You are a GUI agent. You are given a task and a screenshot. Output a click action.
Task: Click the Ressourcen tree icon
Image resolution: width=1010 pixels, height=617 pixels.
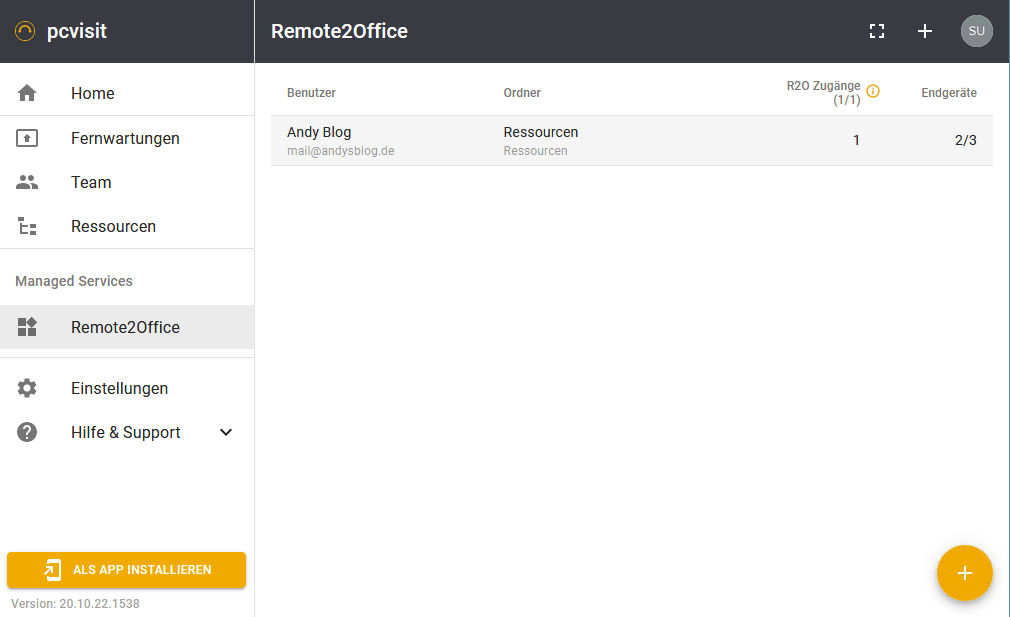pyautogui.click(x=27, y=227)
